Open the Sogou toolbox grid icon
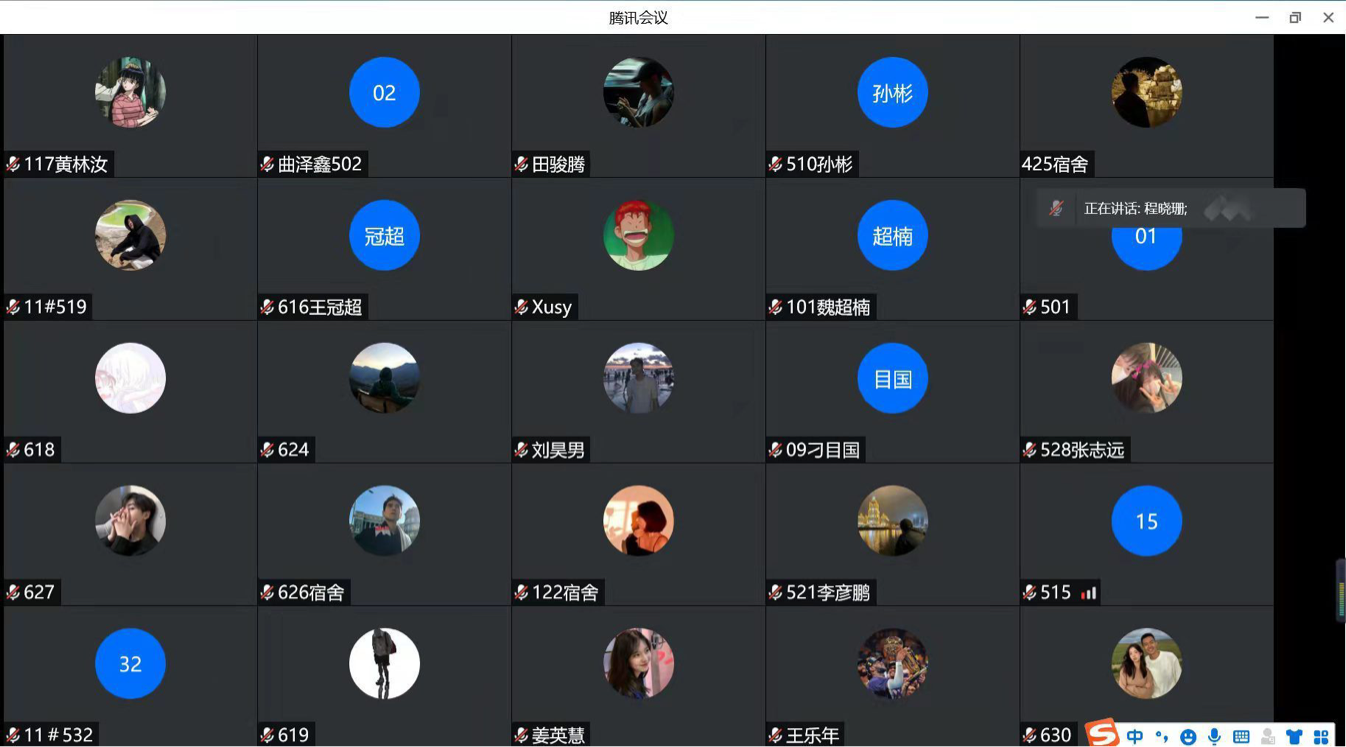The image size is (1346, 747). click(1321, 737)
